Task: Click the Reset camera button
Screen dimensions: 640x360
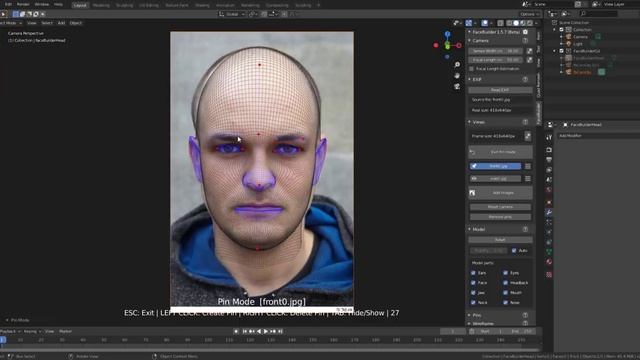Action: tap(500, 207)
